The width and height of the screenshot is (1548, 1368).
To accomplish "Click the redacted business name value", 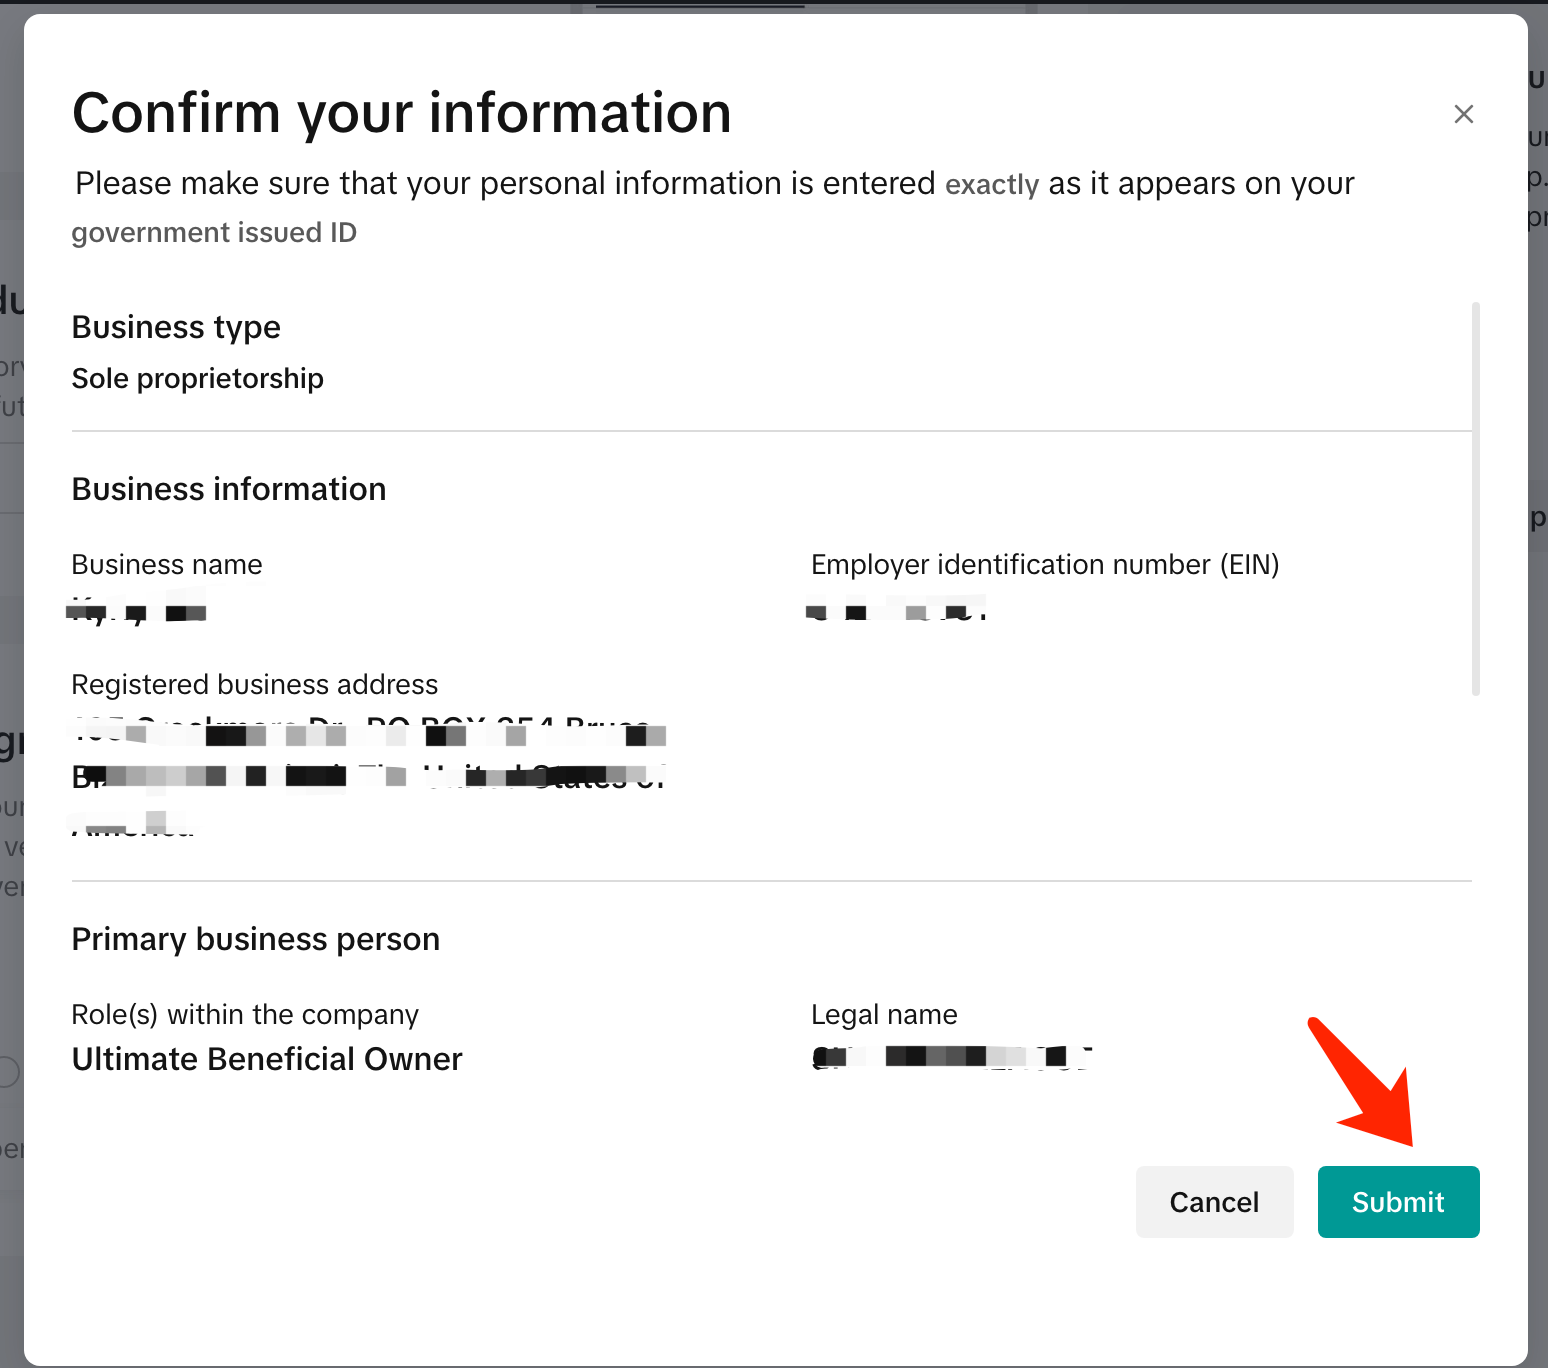I will (x=137, y=610).
